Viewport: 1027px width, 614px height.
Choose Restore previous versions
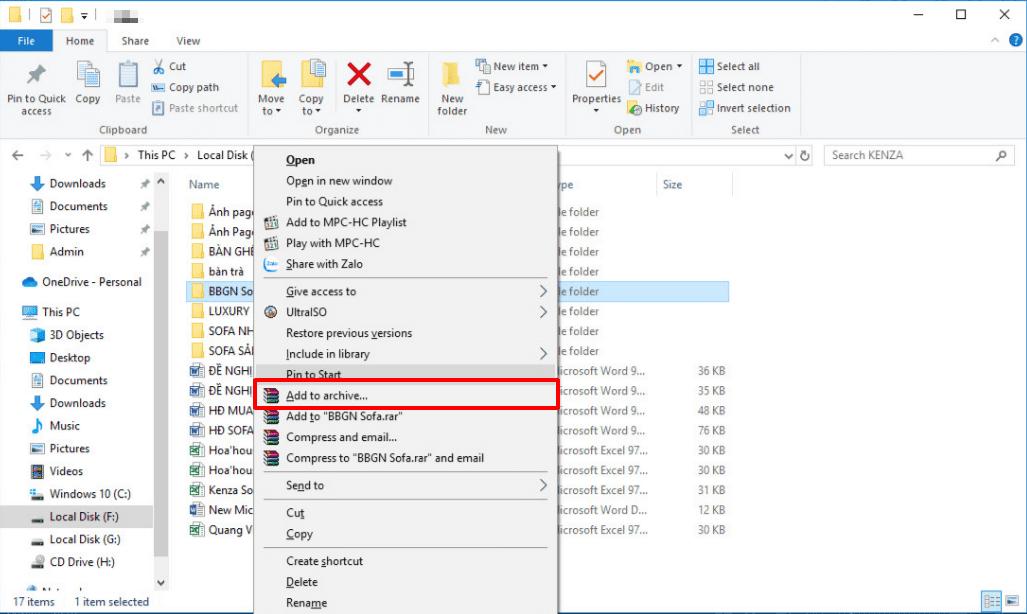[405, 333]
